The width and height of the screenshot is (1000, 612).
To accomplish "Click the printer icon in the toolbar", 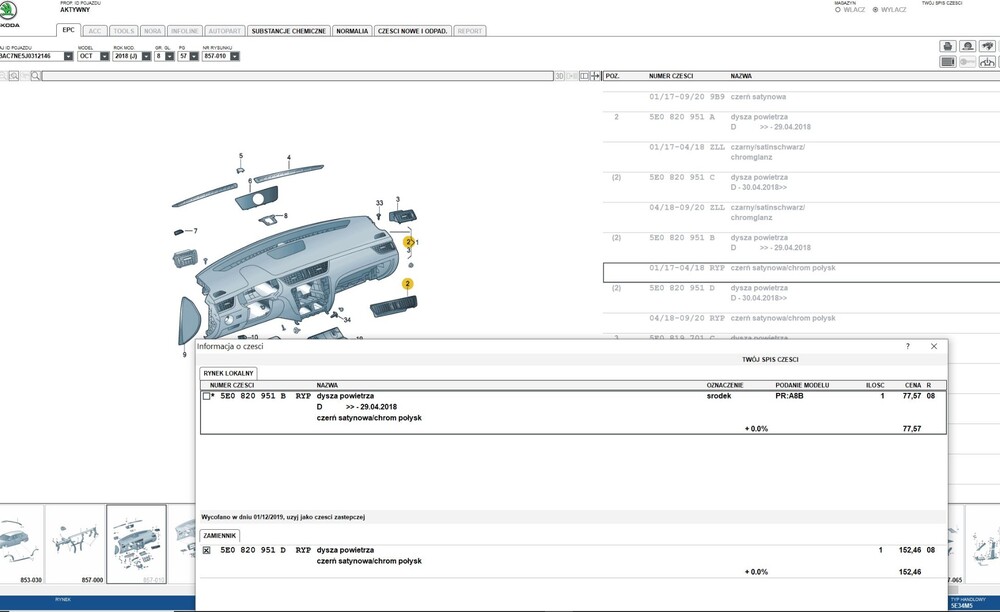I will pyautogui.click(x=947, y=46).
